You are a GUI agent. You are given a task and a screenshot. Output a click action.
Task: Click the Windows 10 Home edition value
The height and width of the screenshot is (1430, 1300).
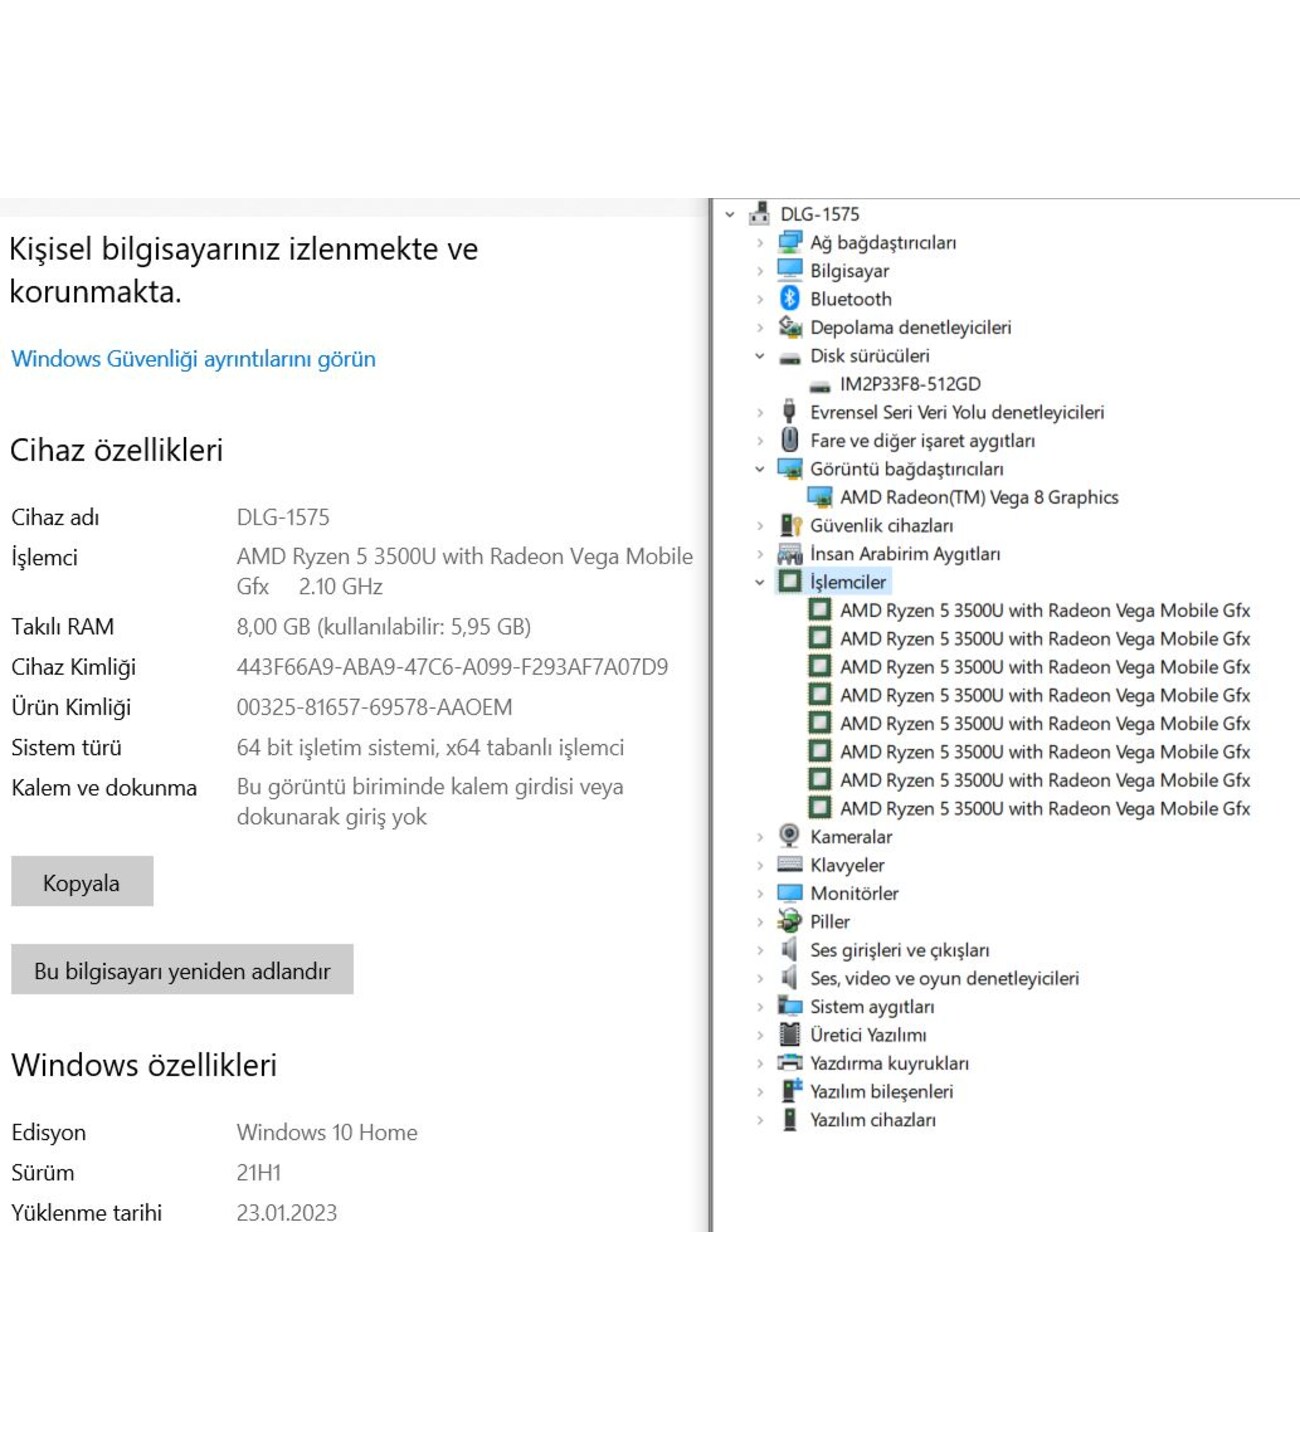coord(327,1132)
